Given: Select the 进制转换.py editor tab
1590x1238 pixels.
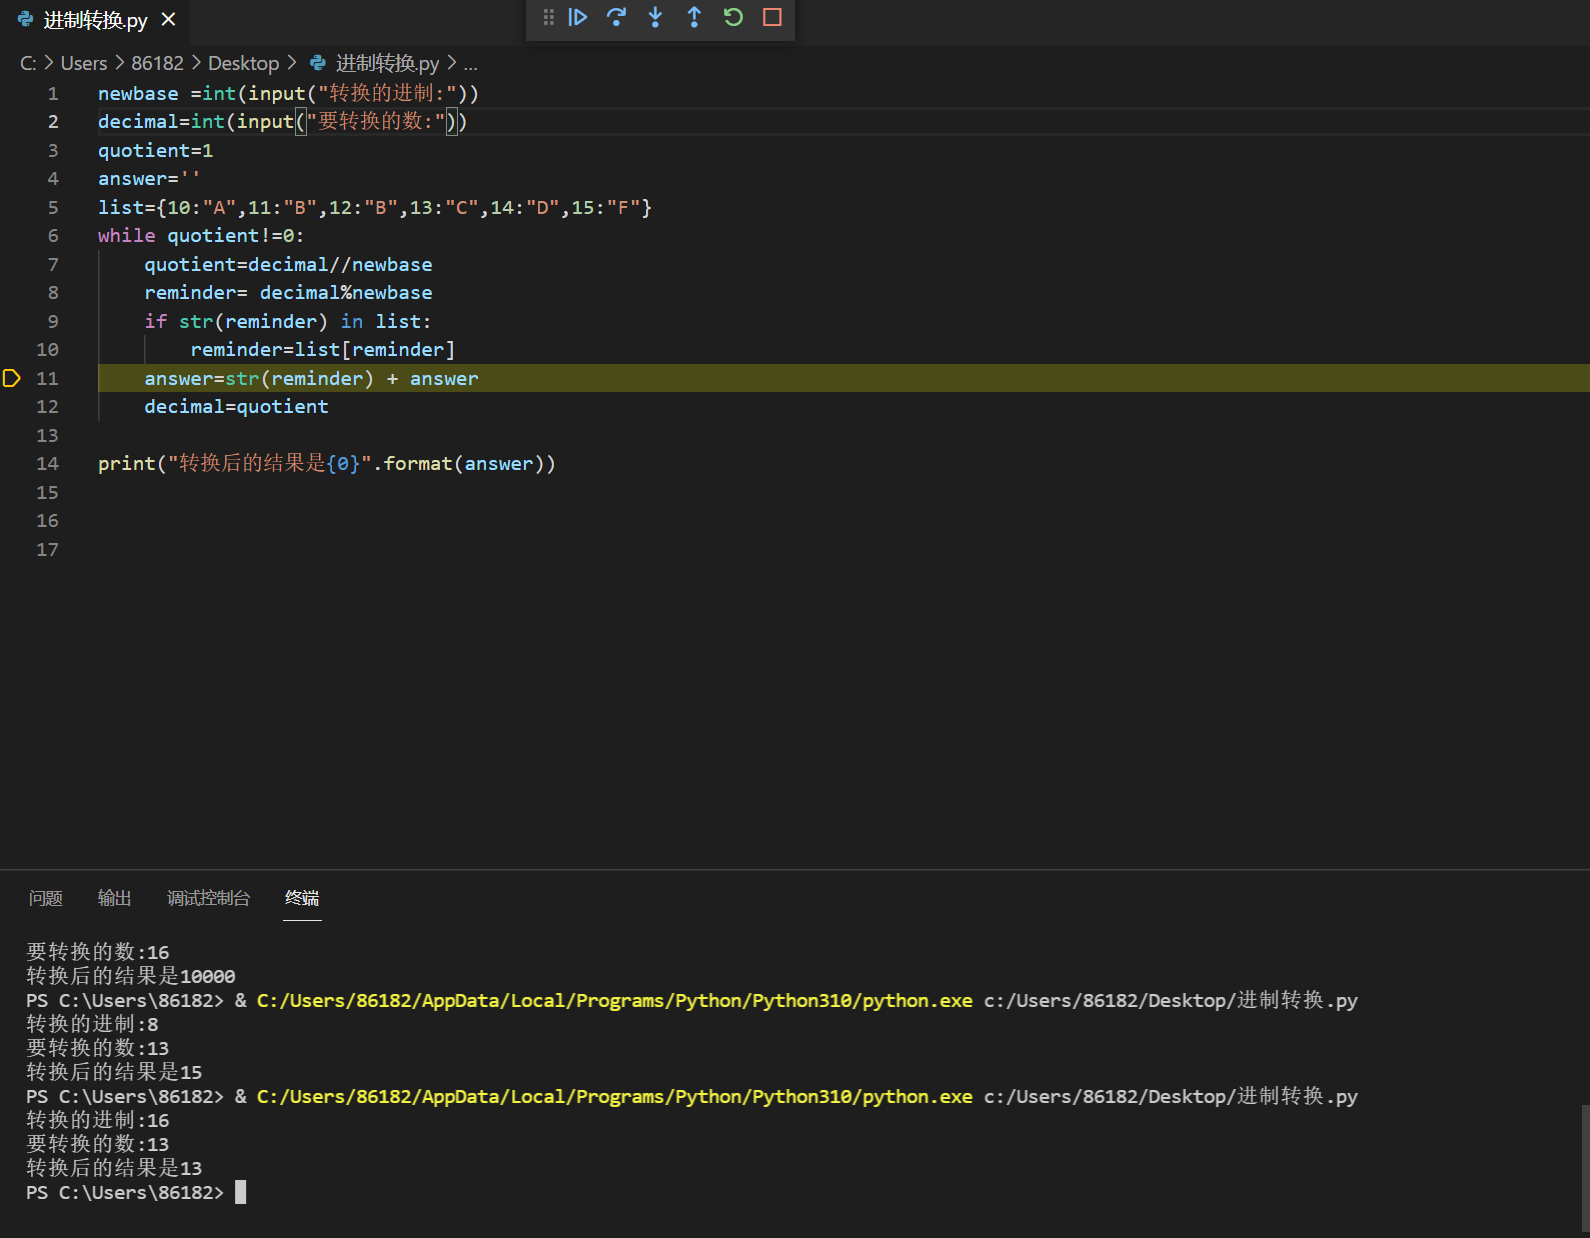Looking at the screenshot, I should point(95,20).
